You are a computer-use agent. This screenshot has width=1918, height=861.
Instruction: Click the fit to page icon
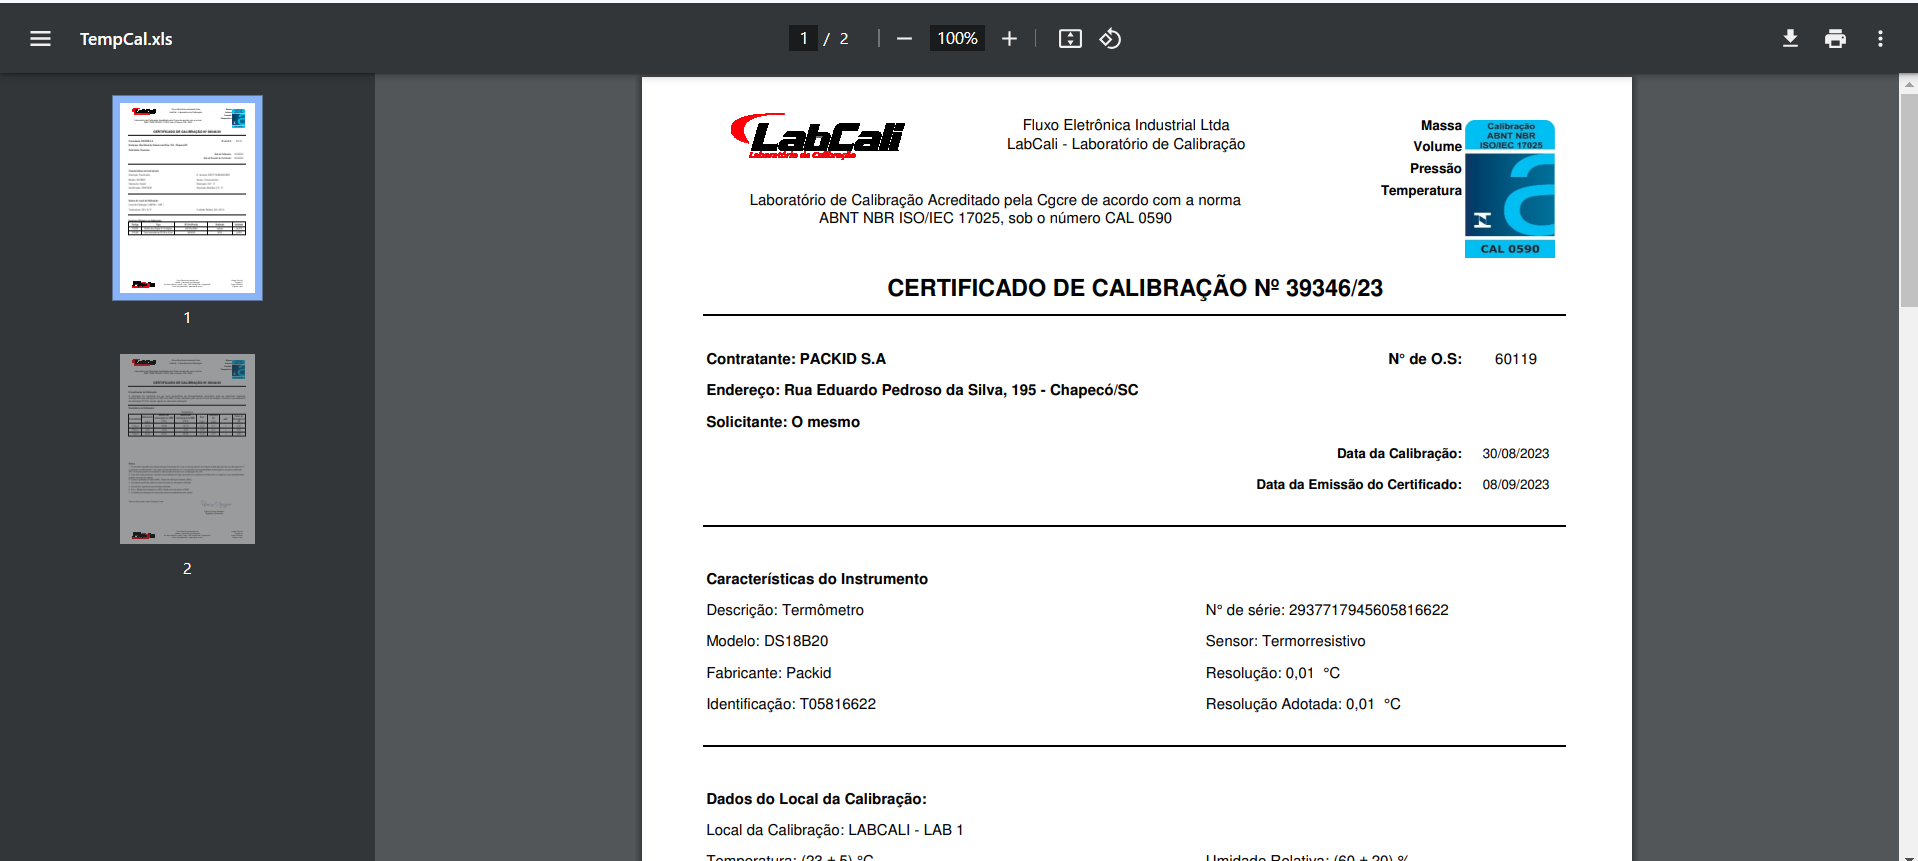tap(1070, 39)
